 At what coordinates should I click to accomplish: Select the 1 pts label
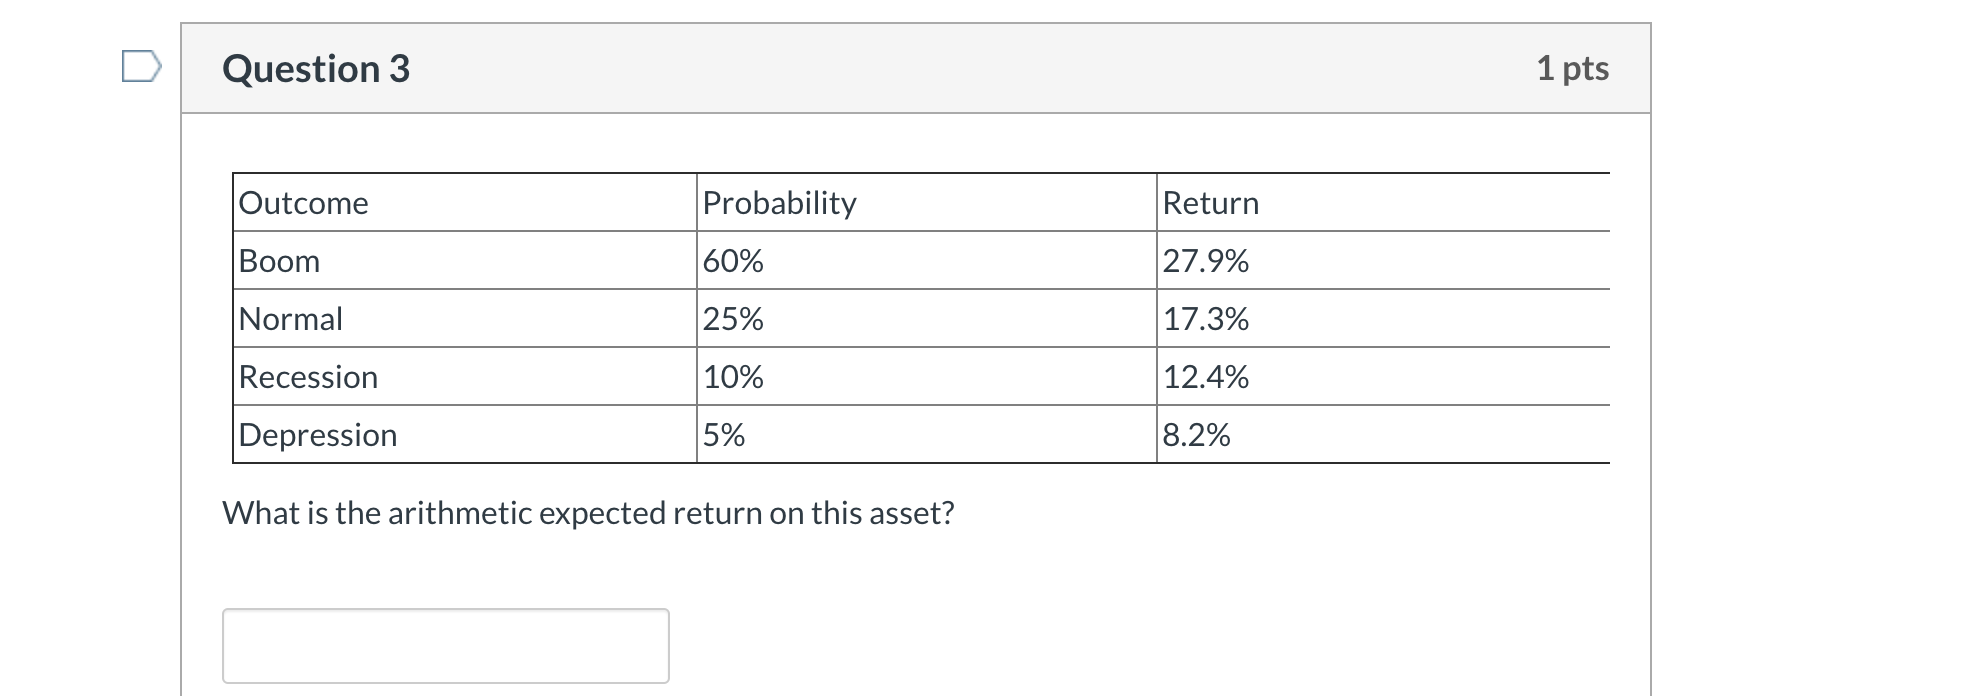tap(1573, 68)
